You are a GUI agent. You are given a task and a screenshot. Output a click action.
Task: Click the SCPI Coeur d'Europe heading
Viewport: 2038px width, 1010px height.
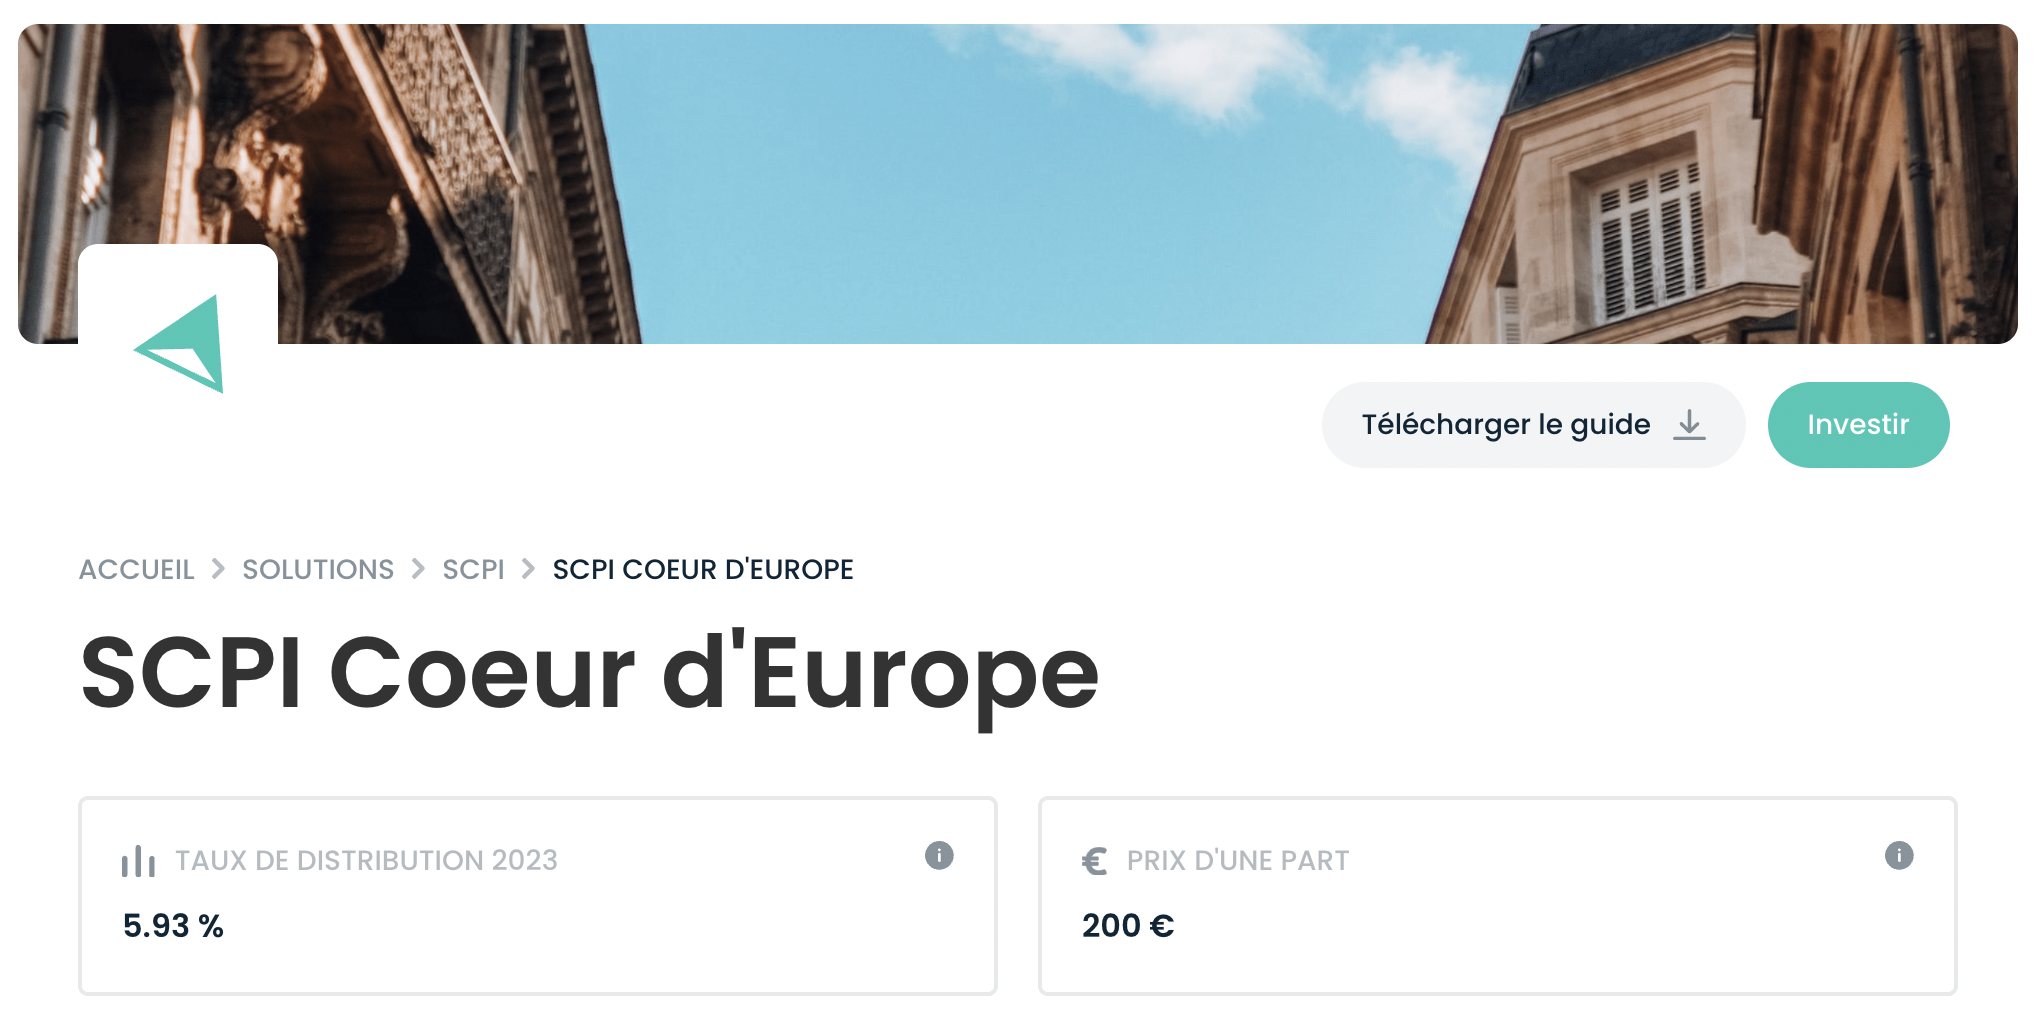[x=589, y=674]
